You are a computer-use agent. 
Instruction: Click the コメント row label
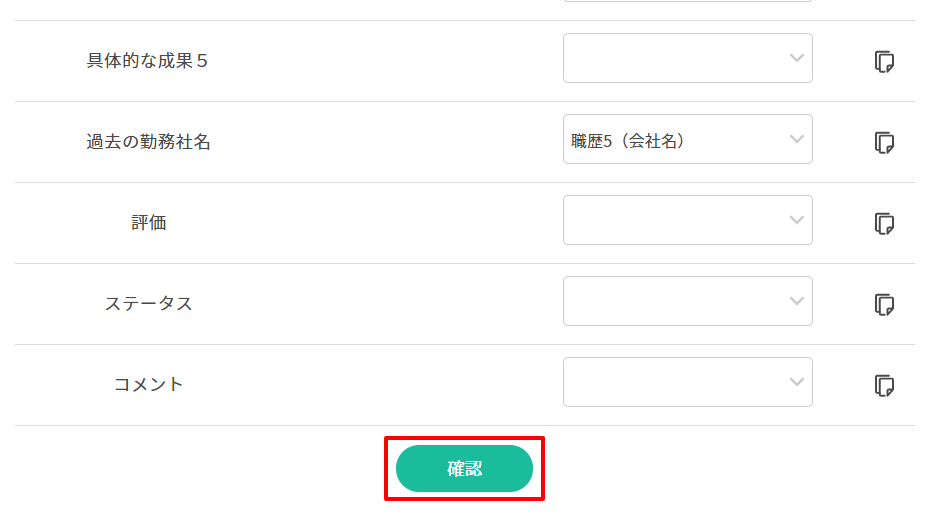[148, 385]
